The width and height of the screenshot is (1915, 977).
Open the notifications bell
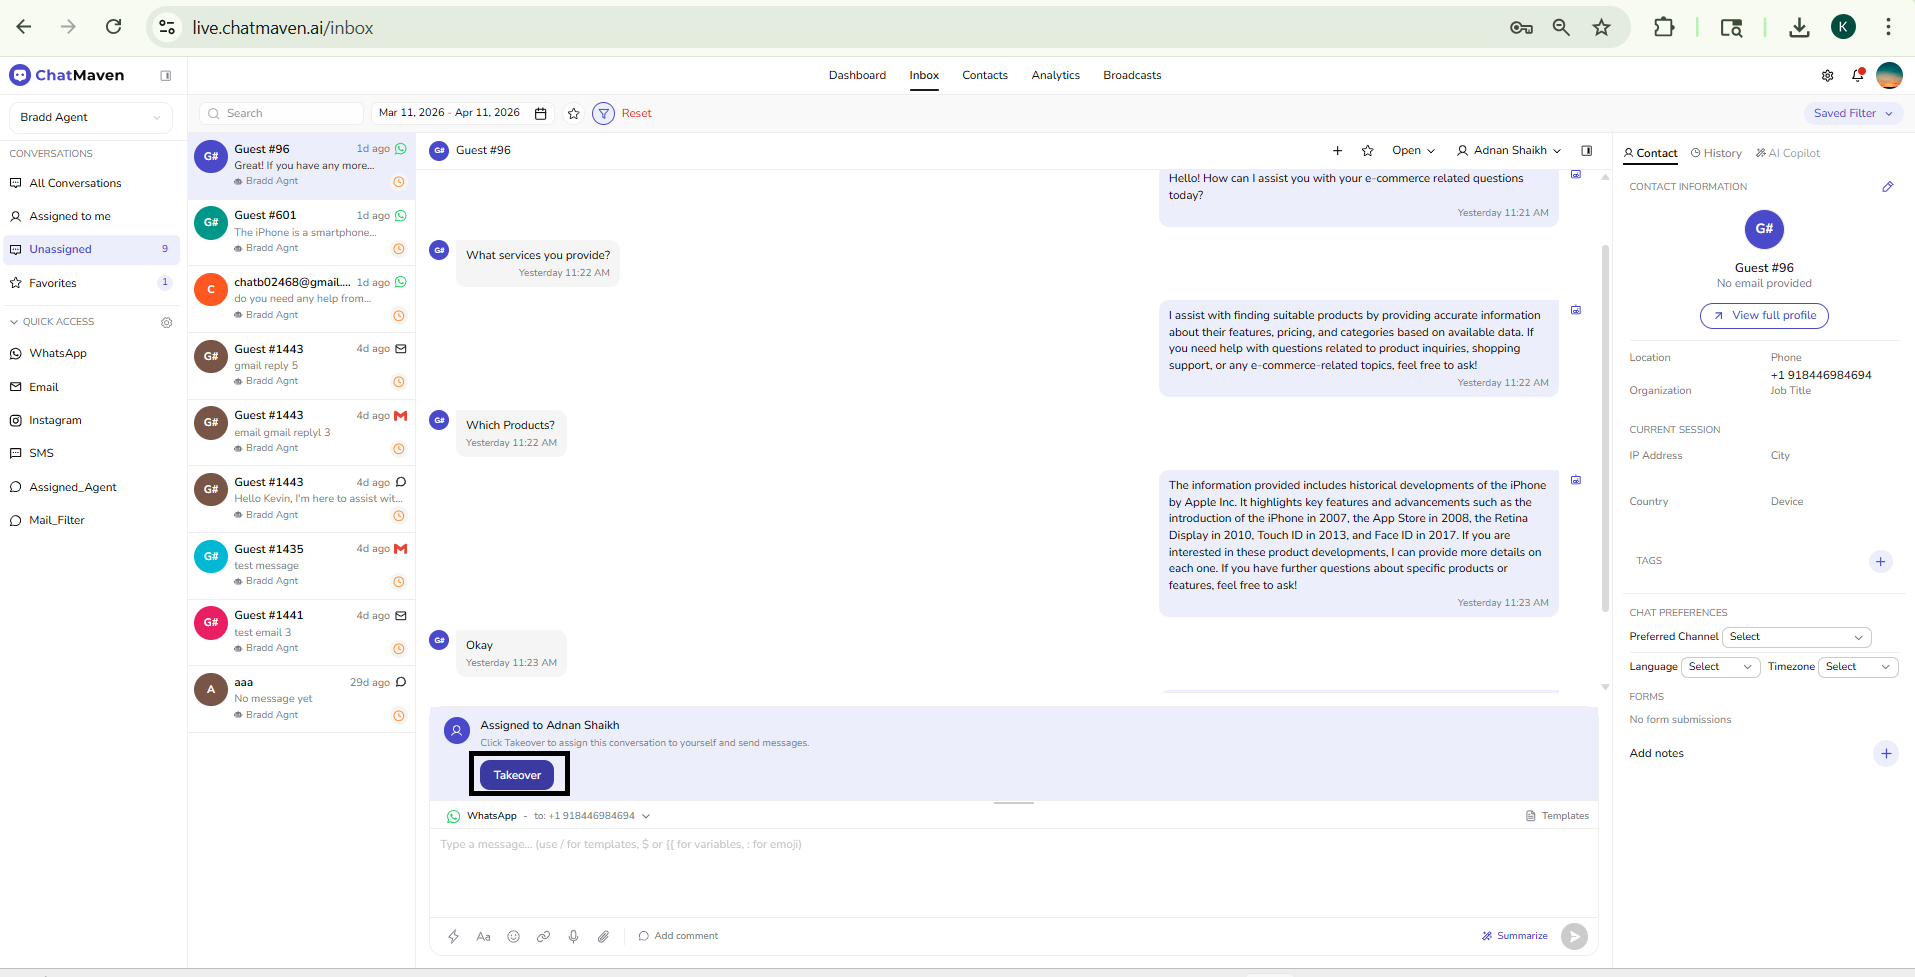pyautogui.click(x=1858, y=75)
